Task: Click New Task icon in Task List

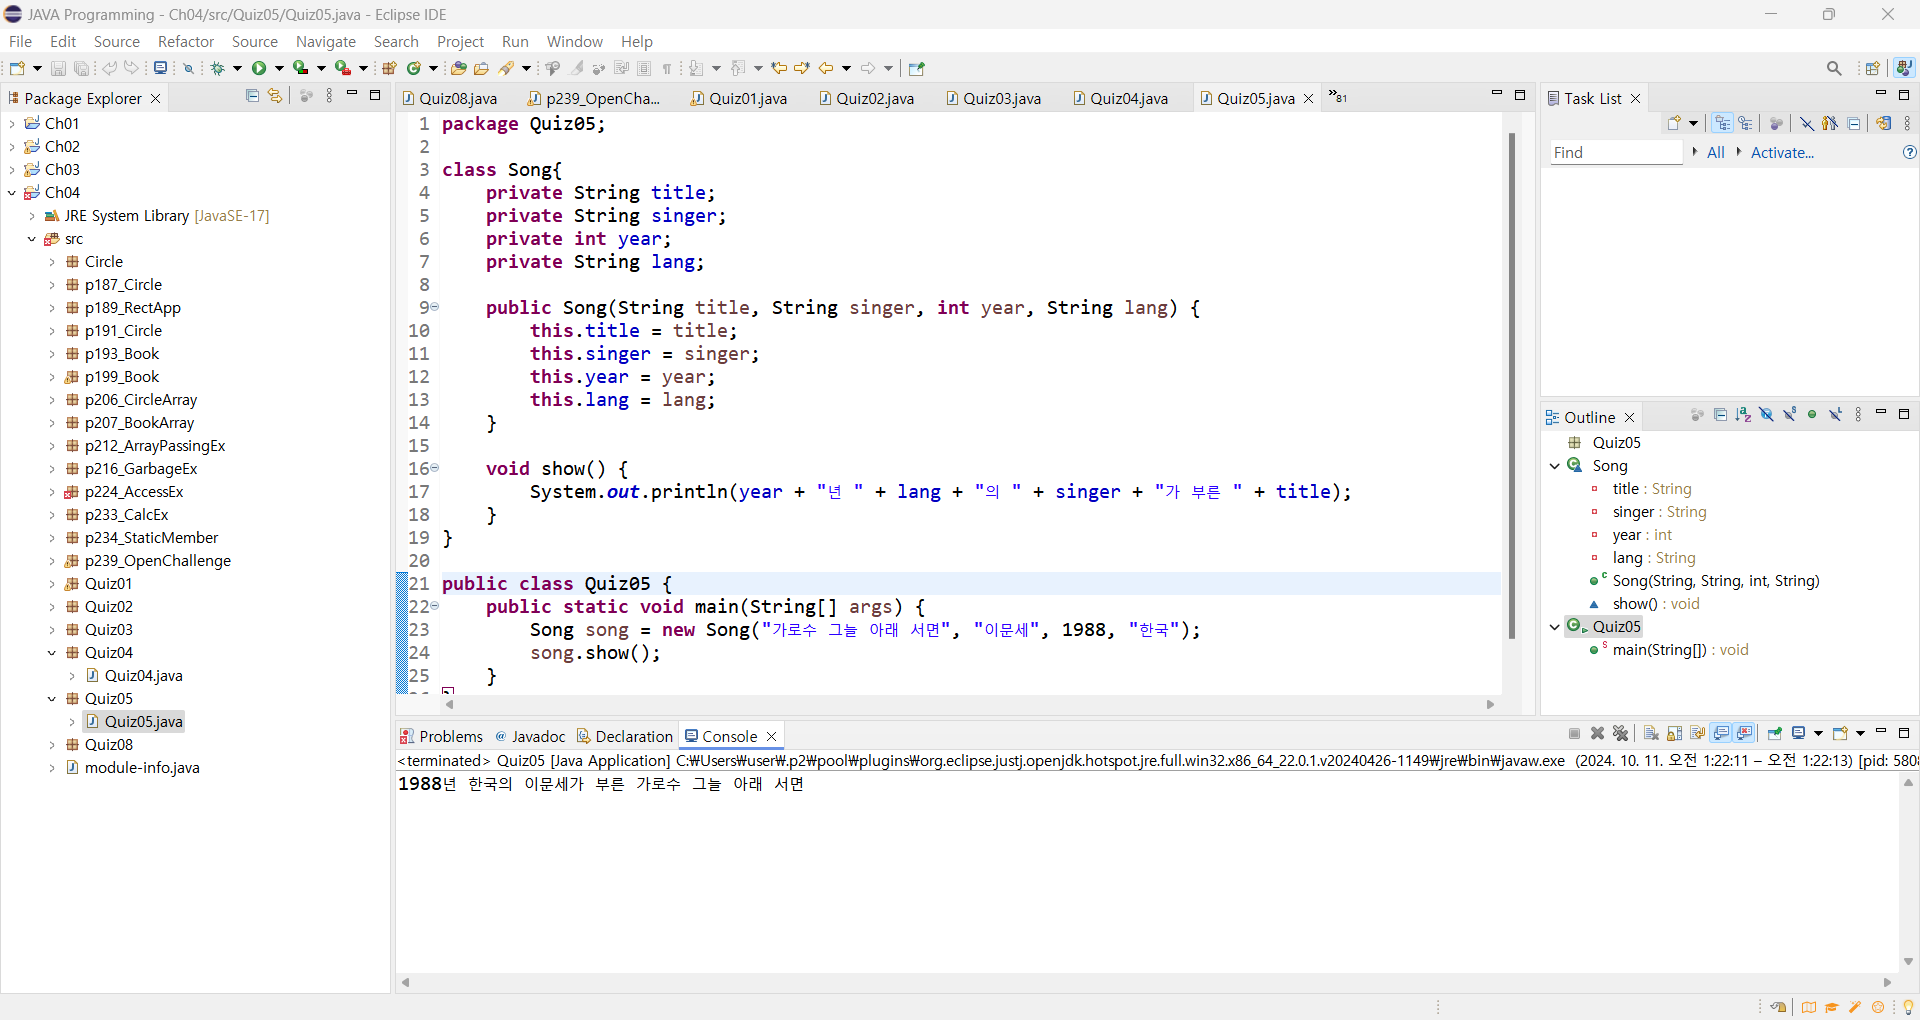Action: pyautogui.click(x=1674, y=123)
